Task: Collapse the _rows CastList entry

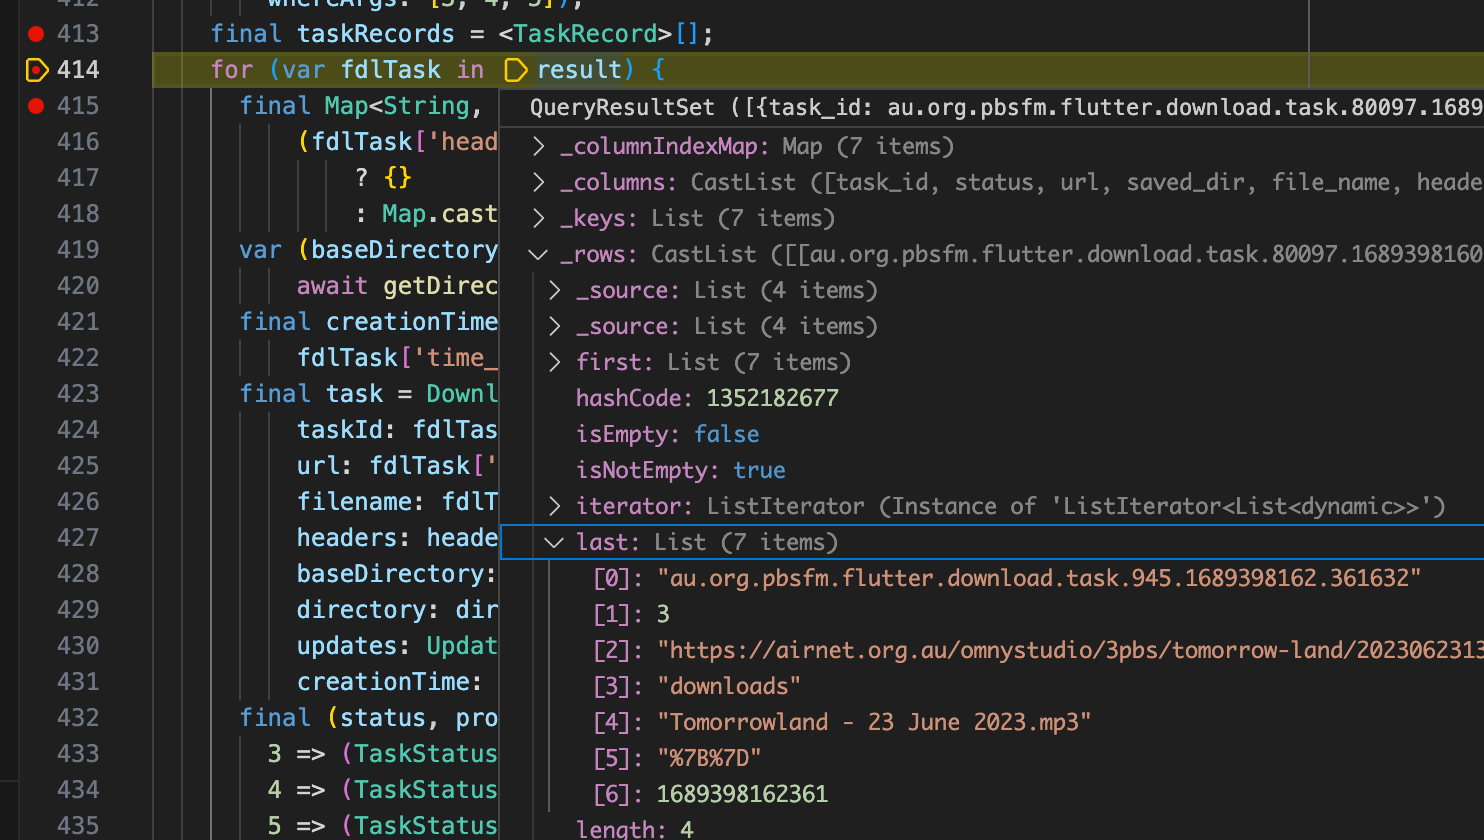Action: click(x=538, y=254)
